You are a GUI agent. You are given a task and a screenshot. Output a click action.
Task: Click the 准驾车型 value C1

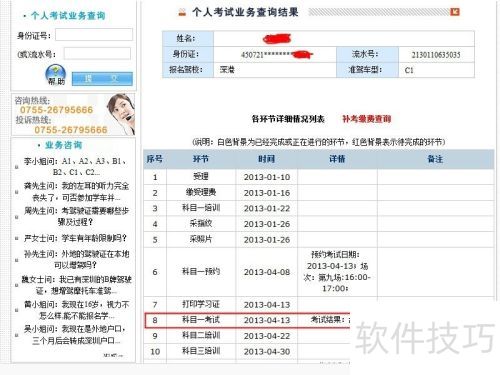point(409,70)
